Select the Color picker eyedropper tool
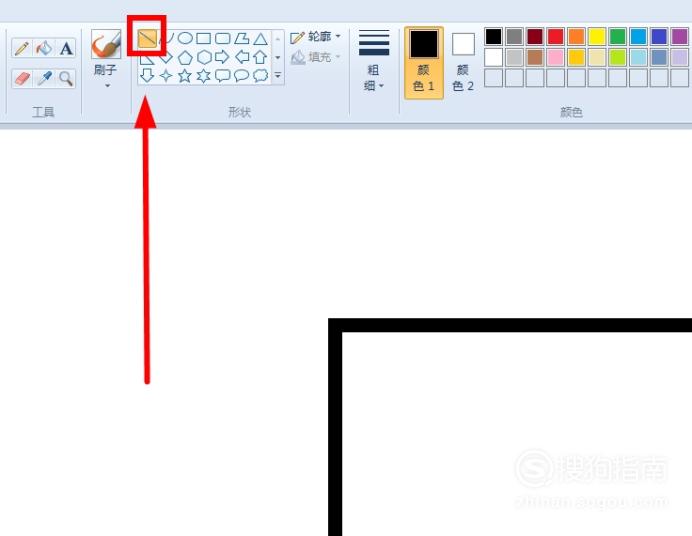 click(x=44, y=79)
